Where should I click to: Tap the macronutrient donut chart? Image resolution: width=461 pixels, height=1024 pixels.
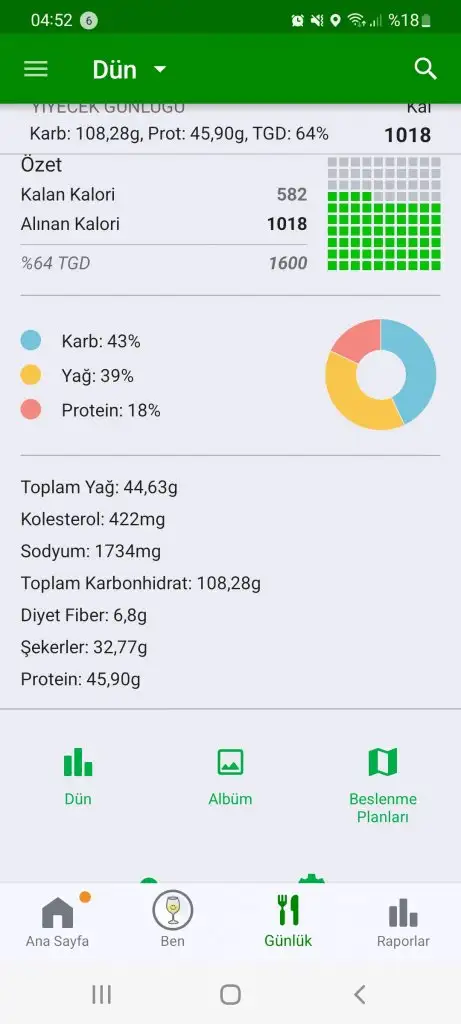click(381, 374)
